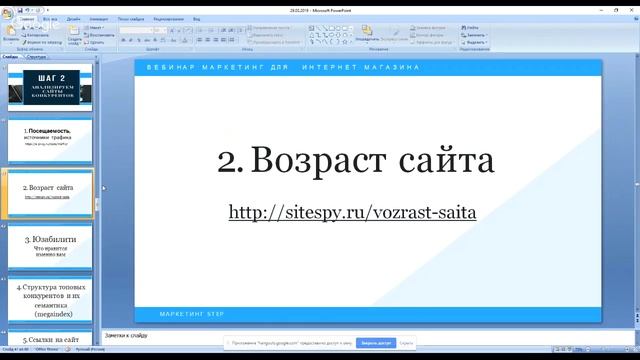Viewport: 640px width, 360px height.
Task: Select the '5. Ссылки на сайт' slide thumbnail
Action: tap(50, 337)
